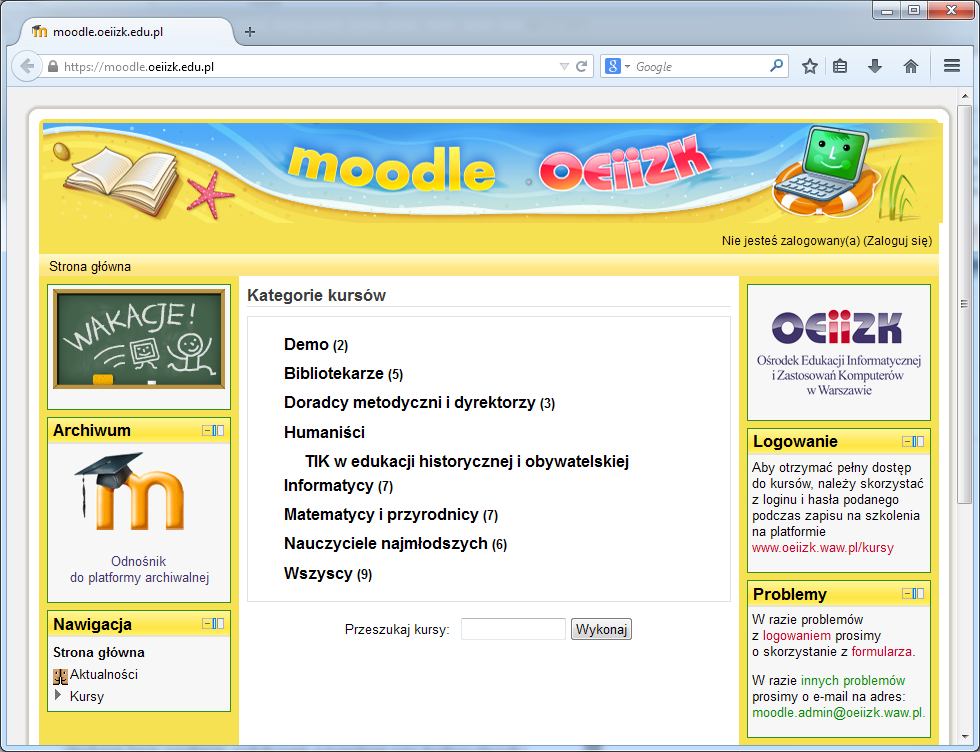Click the search magnifier icon in Google box
The width and height of the screenshot is (980, 752).
coord(776,65)
